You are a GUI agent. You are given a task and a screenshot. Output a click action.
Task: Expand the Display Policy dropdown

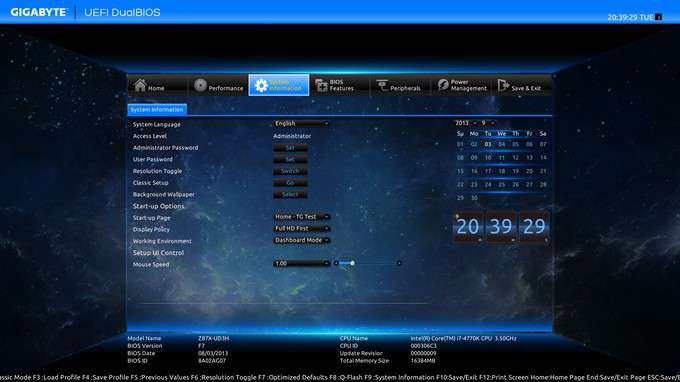point(301,229)
